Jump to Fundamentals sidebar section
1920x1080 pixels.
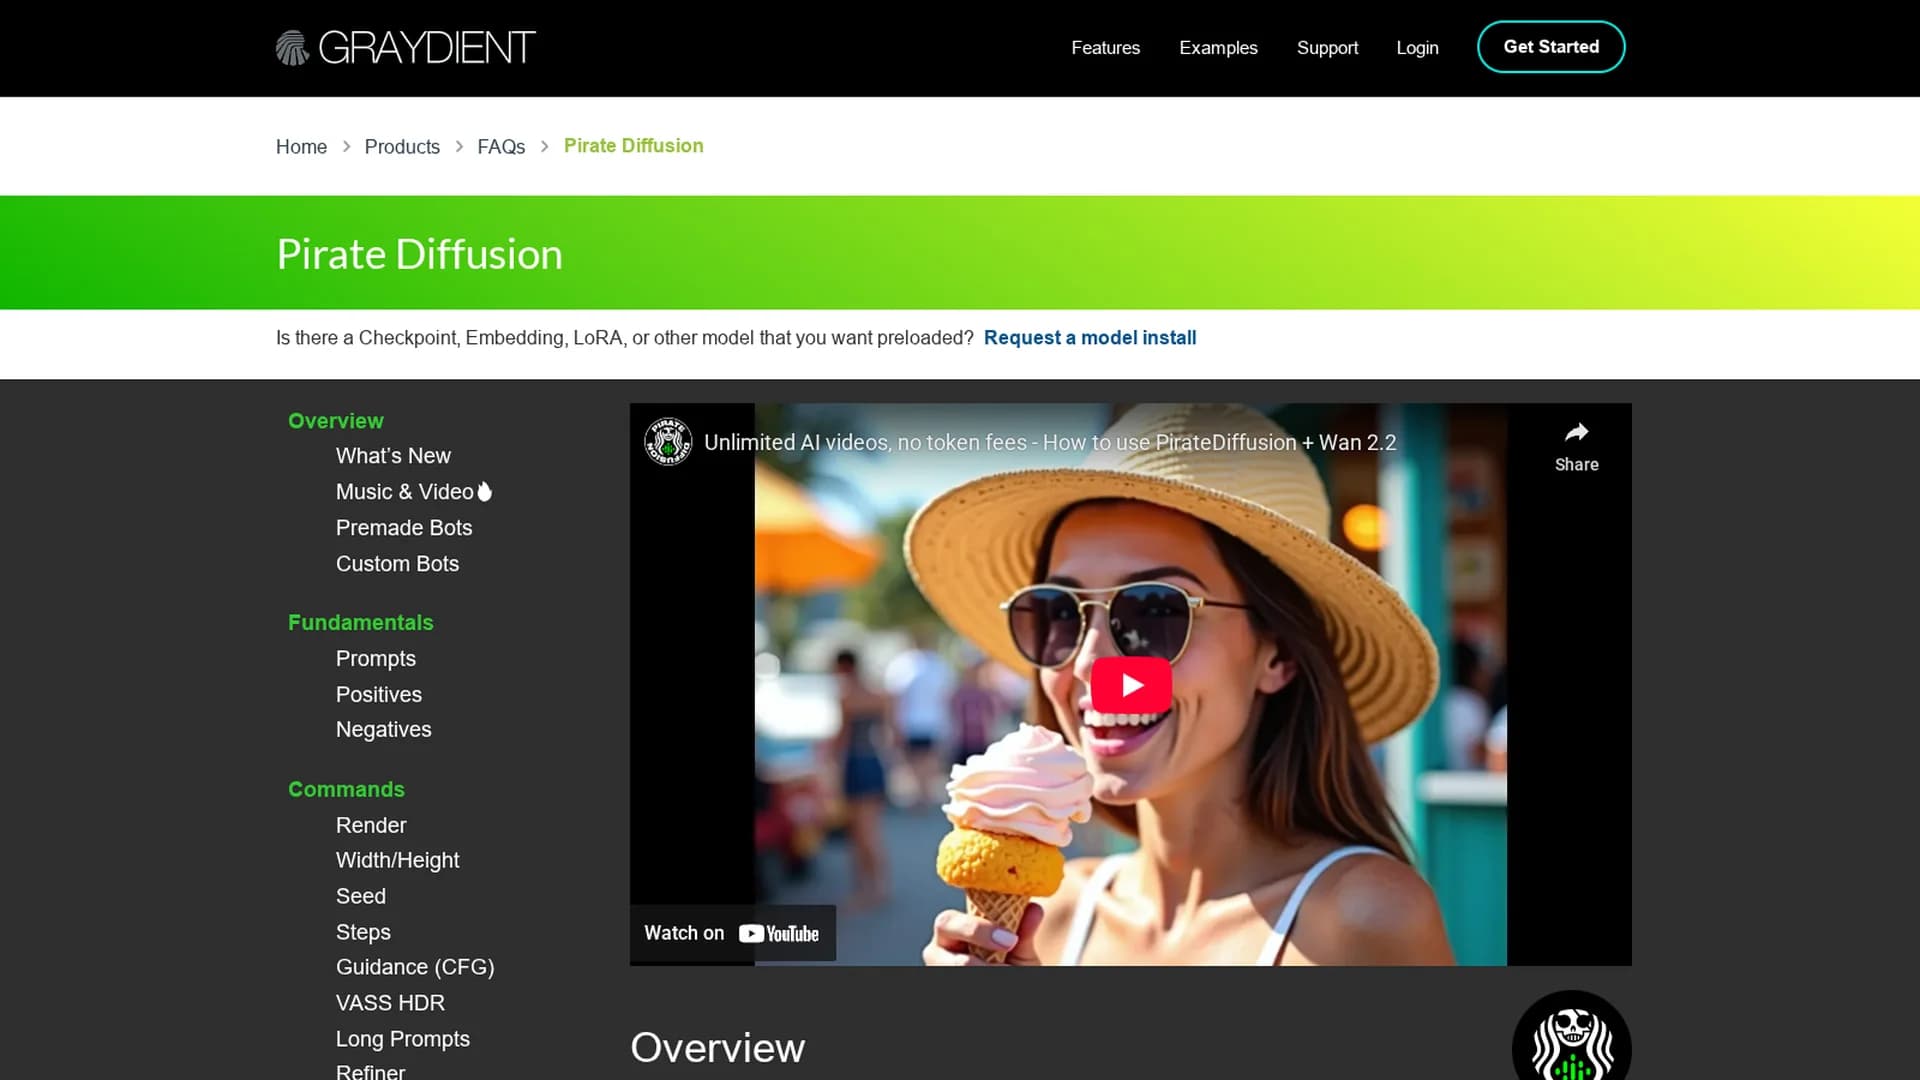(361, 623)
